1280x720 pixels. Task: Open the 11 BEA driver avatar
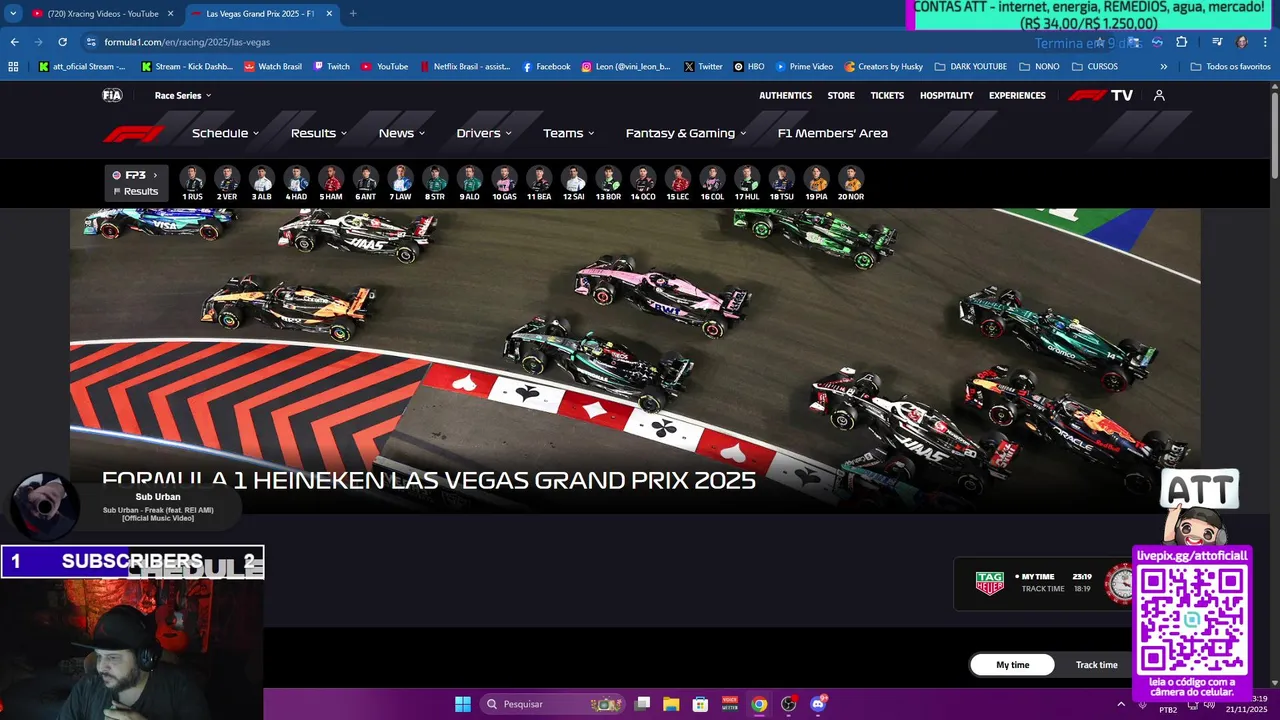[x=539, y=183]
